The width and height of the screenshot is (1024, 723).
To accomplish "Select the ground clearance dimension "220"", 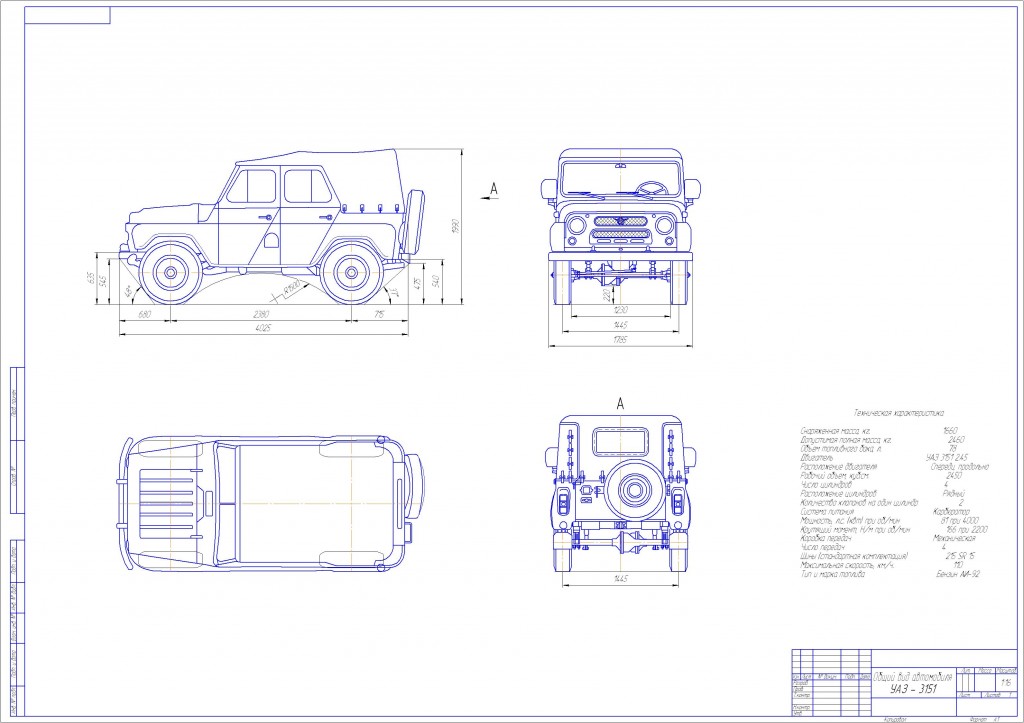I will [x=605, y=295].
